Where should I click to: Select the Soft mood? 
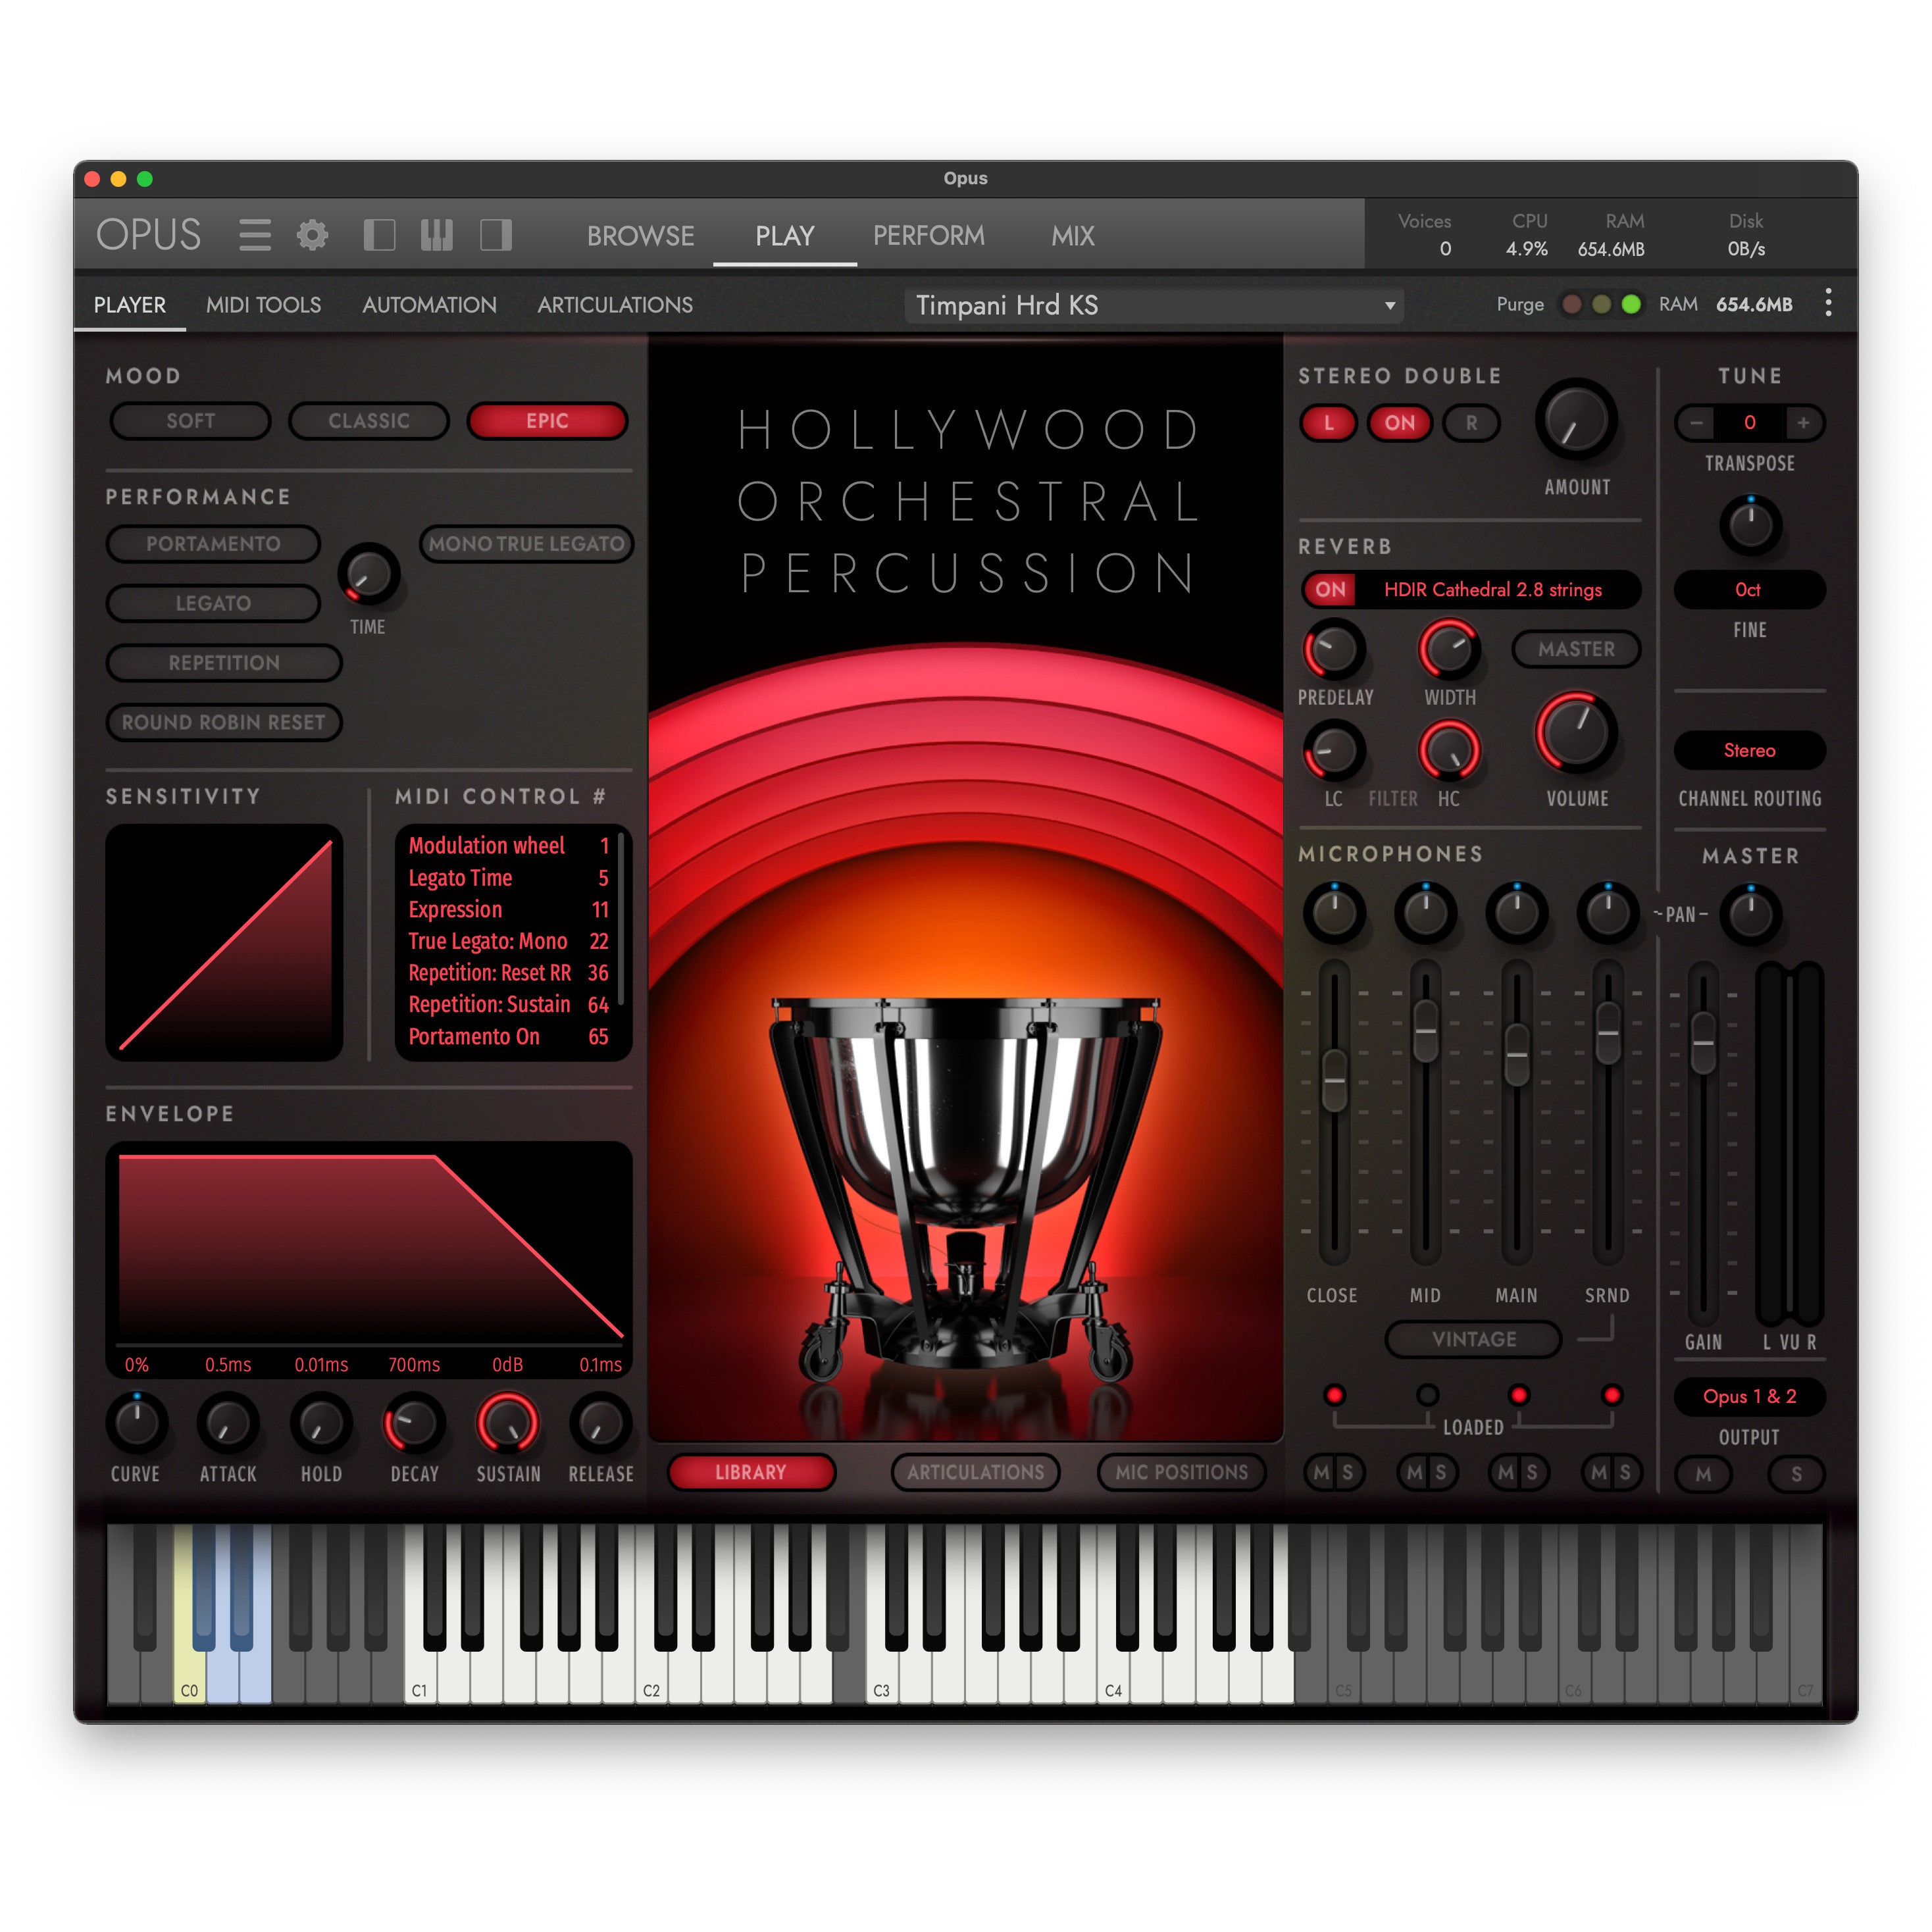click(190, 421)
